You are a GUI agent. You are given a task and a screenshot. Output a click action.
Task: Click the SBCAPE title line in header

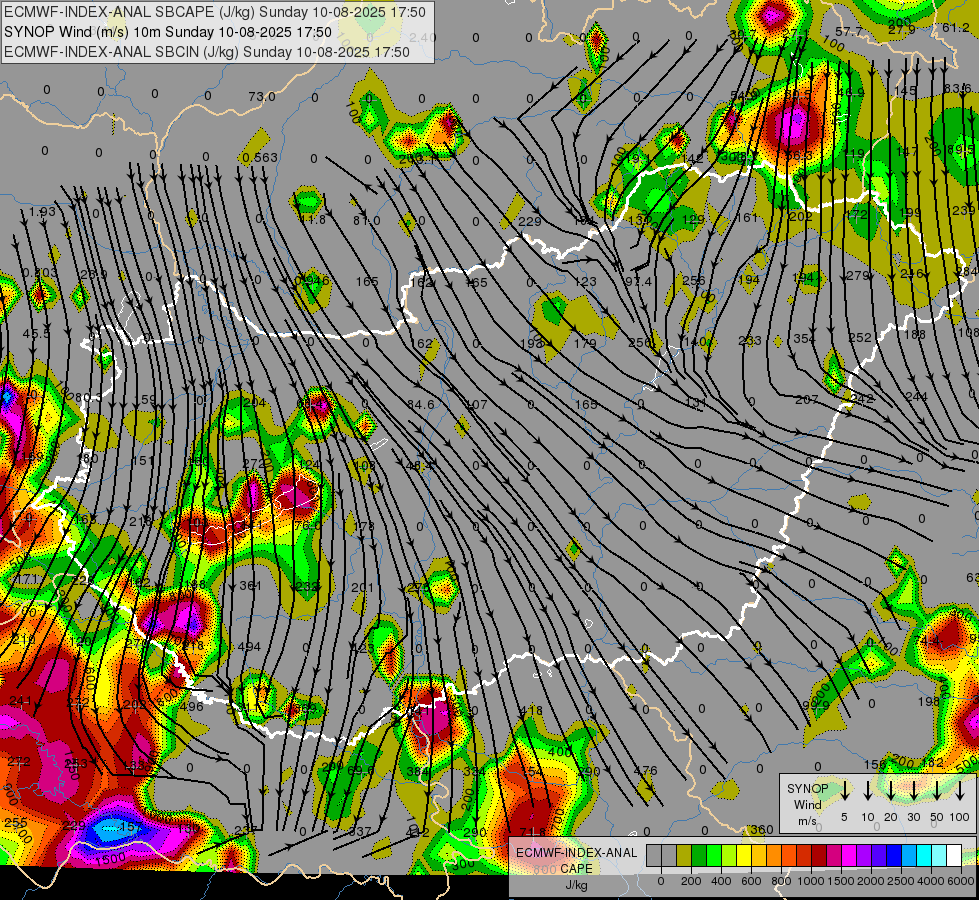click(215, 12)
